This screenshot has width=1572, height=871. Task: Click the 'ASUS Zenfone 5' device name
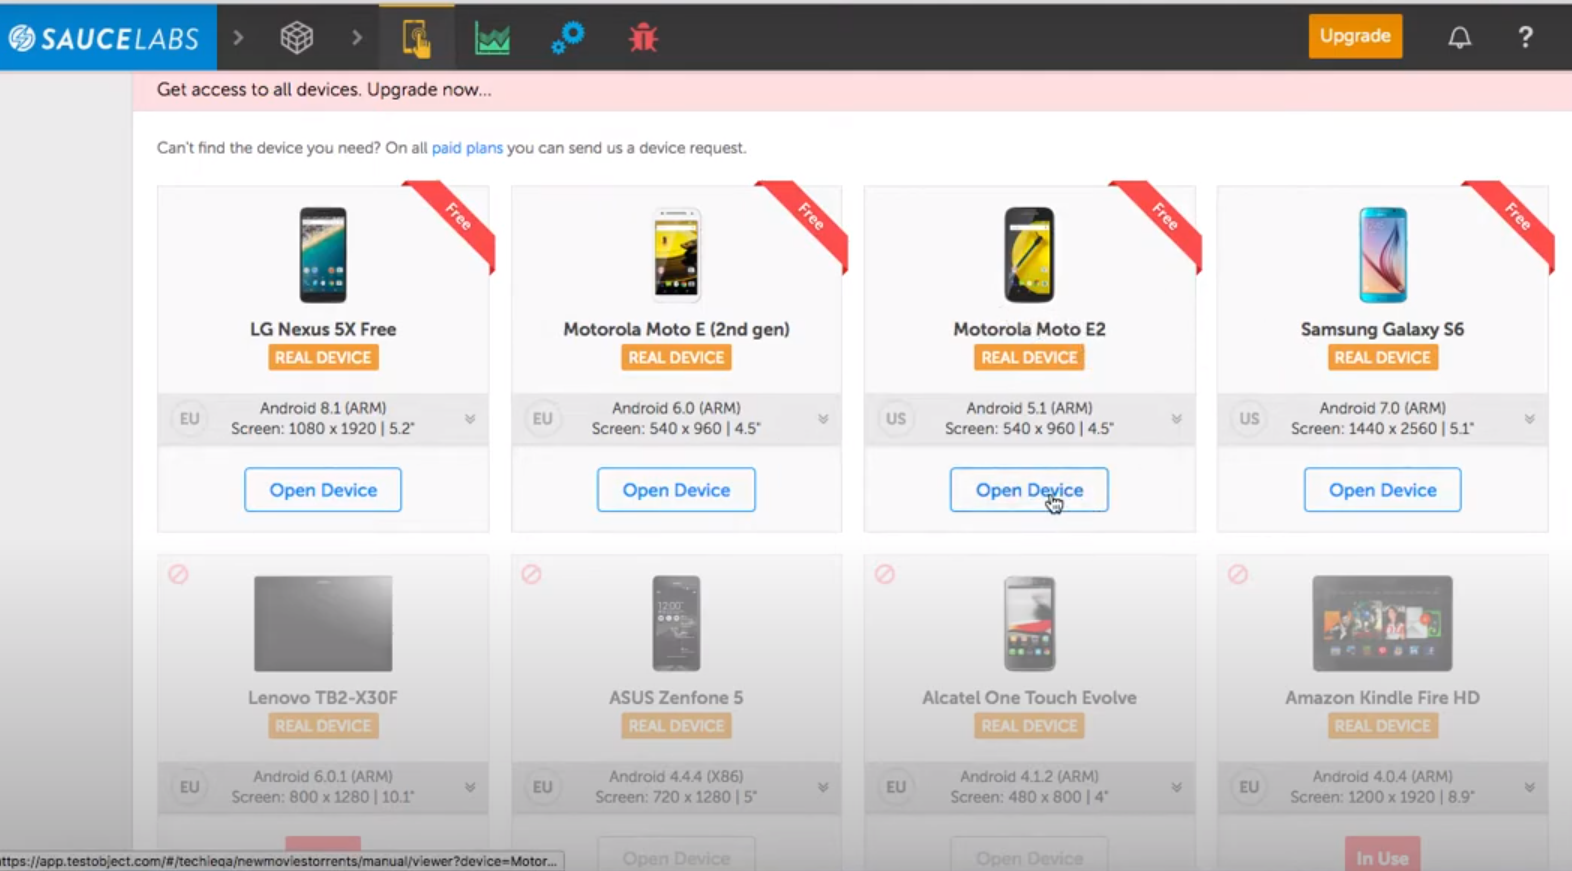click(x=676, y=698)
